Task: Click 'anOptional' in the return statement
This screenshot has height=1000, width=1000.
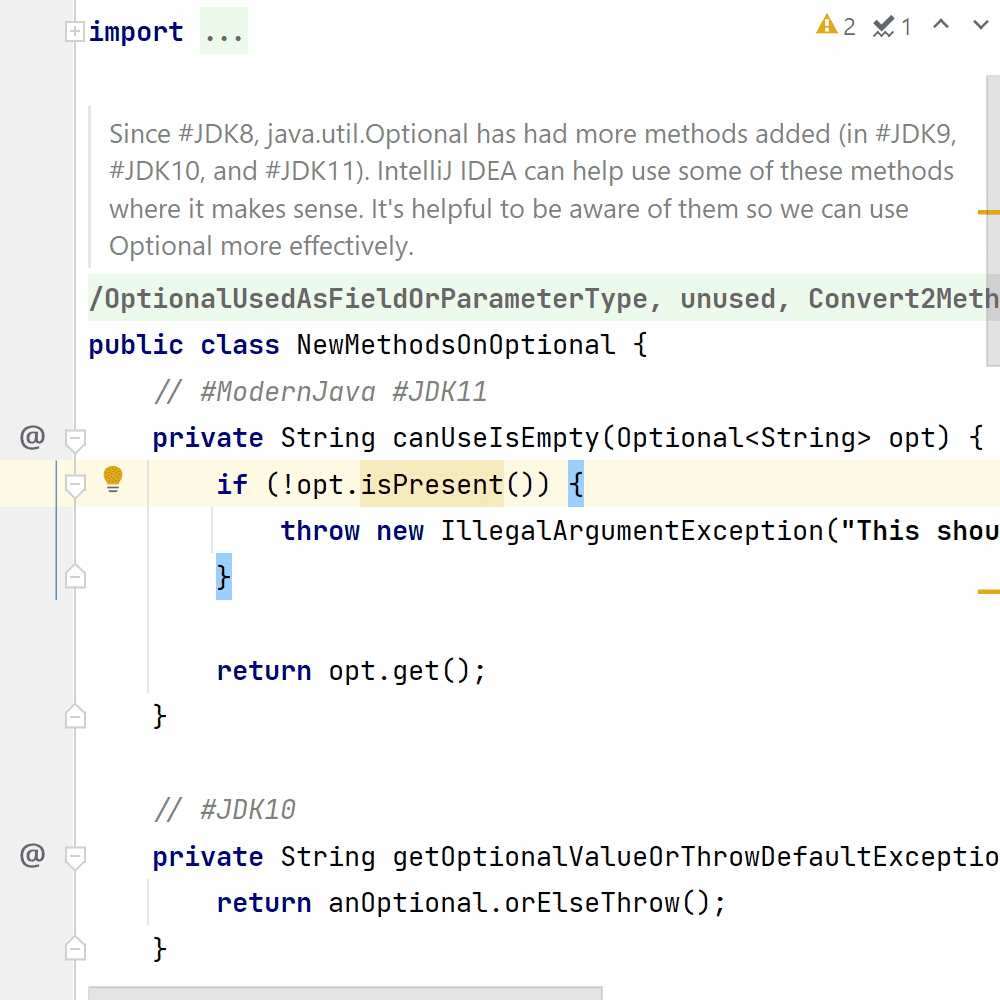Action: (x=408, y=902)
